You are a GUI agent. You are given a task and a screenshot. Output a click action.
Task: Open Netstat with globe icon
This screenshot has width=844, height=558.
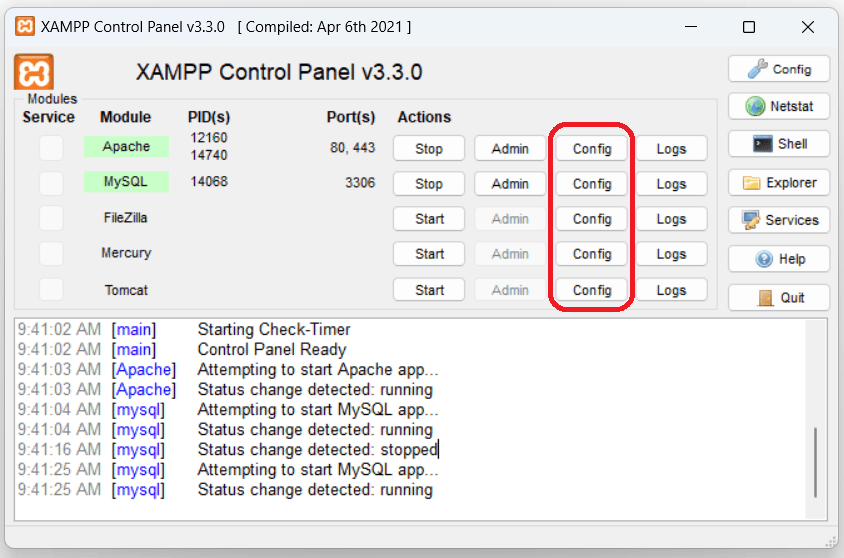click(779, 106)
